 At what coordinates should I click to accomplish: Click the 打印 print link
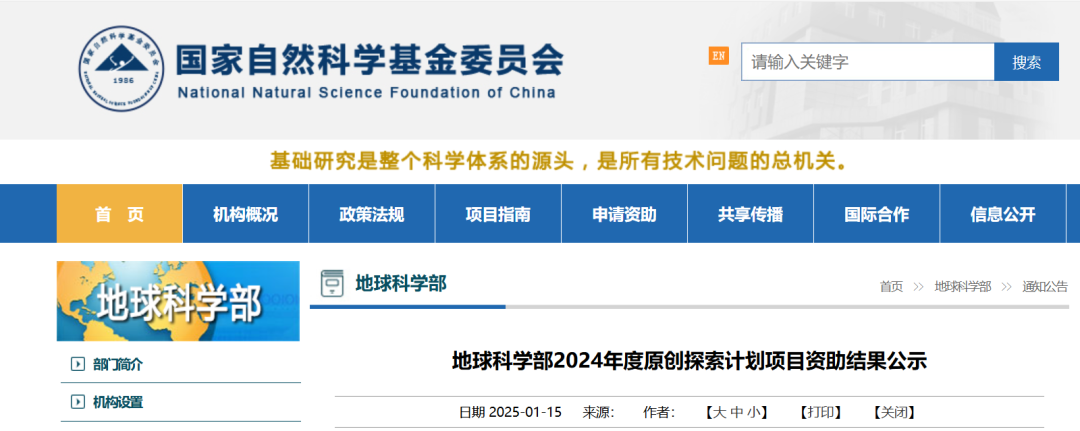click(x=821, y=412)
